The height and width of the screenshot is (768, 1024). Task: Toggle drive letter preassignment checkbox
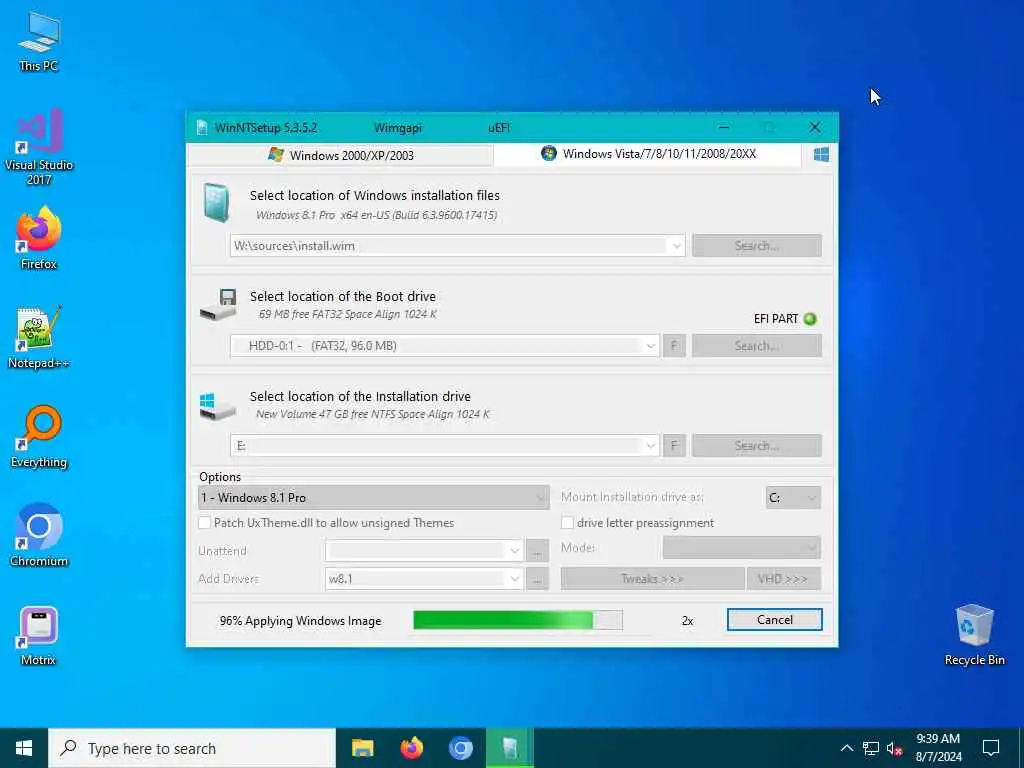pyautogui.click(x=568, y=522)
